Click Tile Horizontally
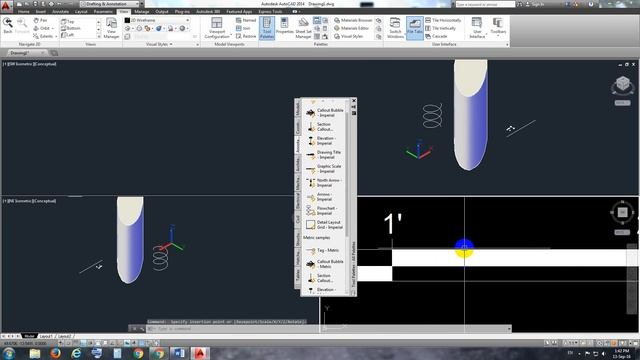This screenshot has width=640, height=360. pos(443,20)
